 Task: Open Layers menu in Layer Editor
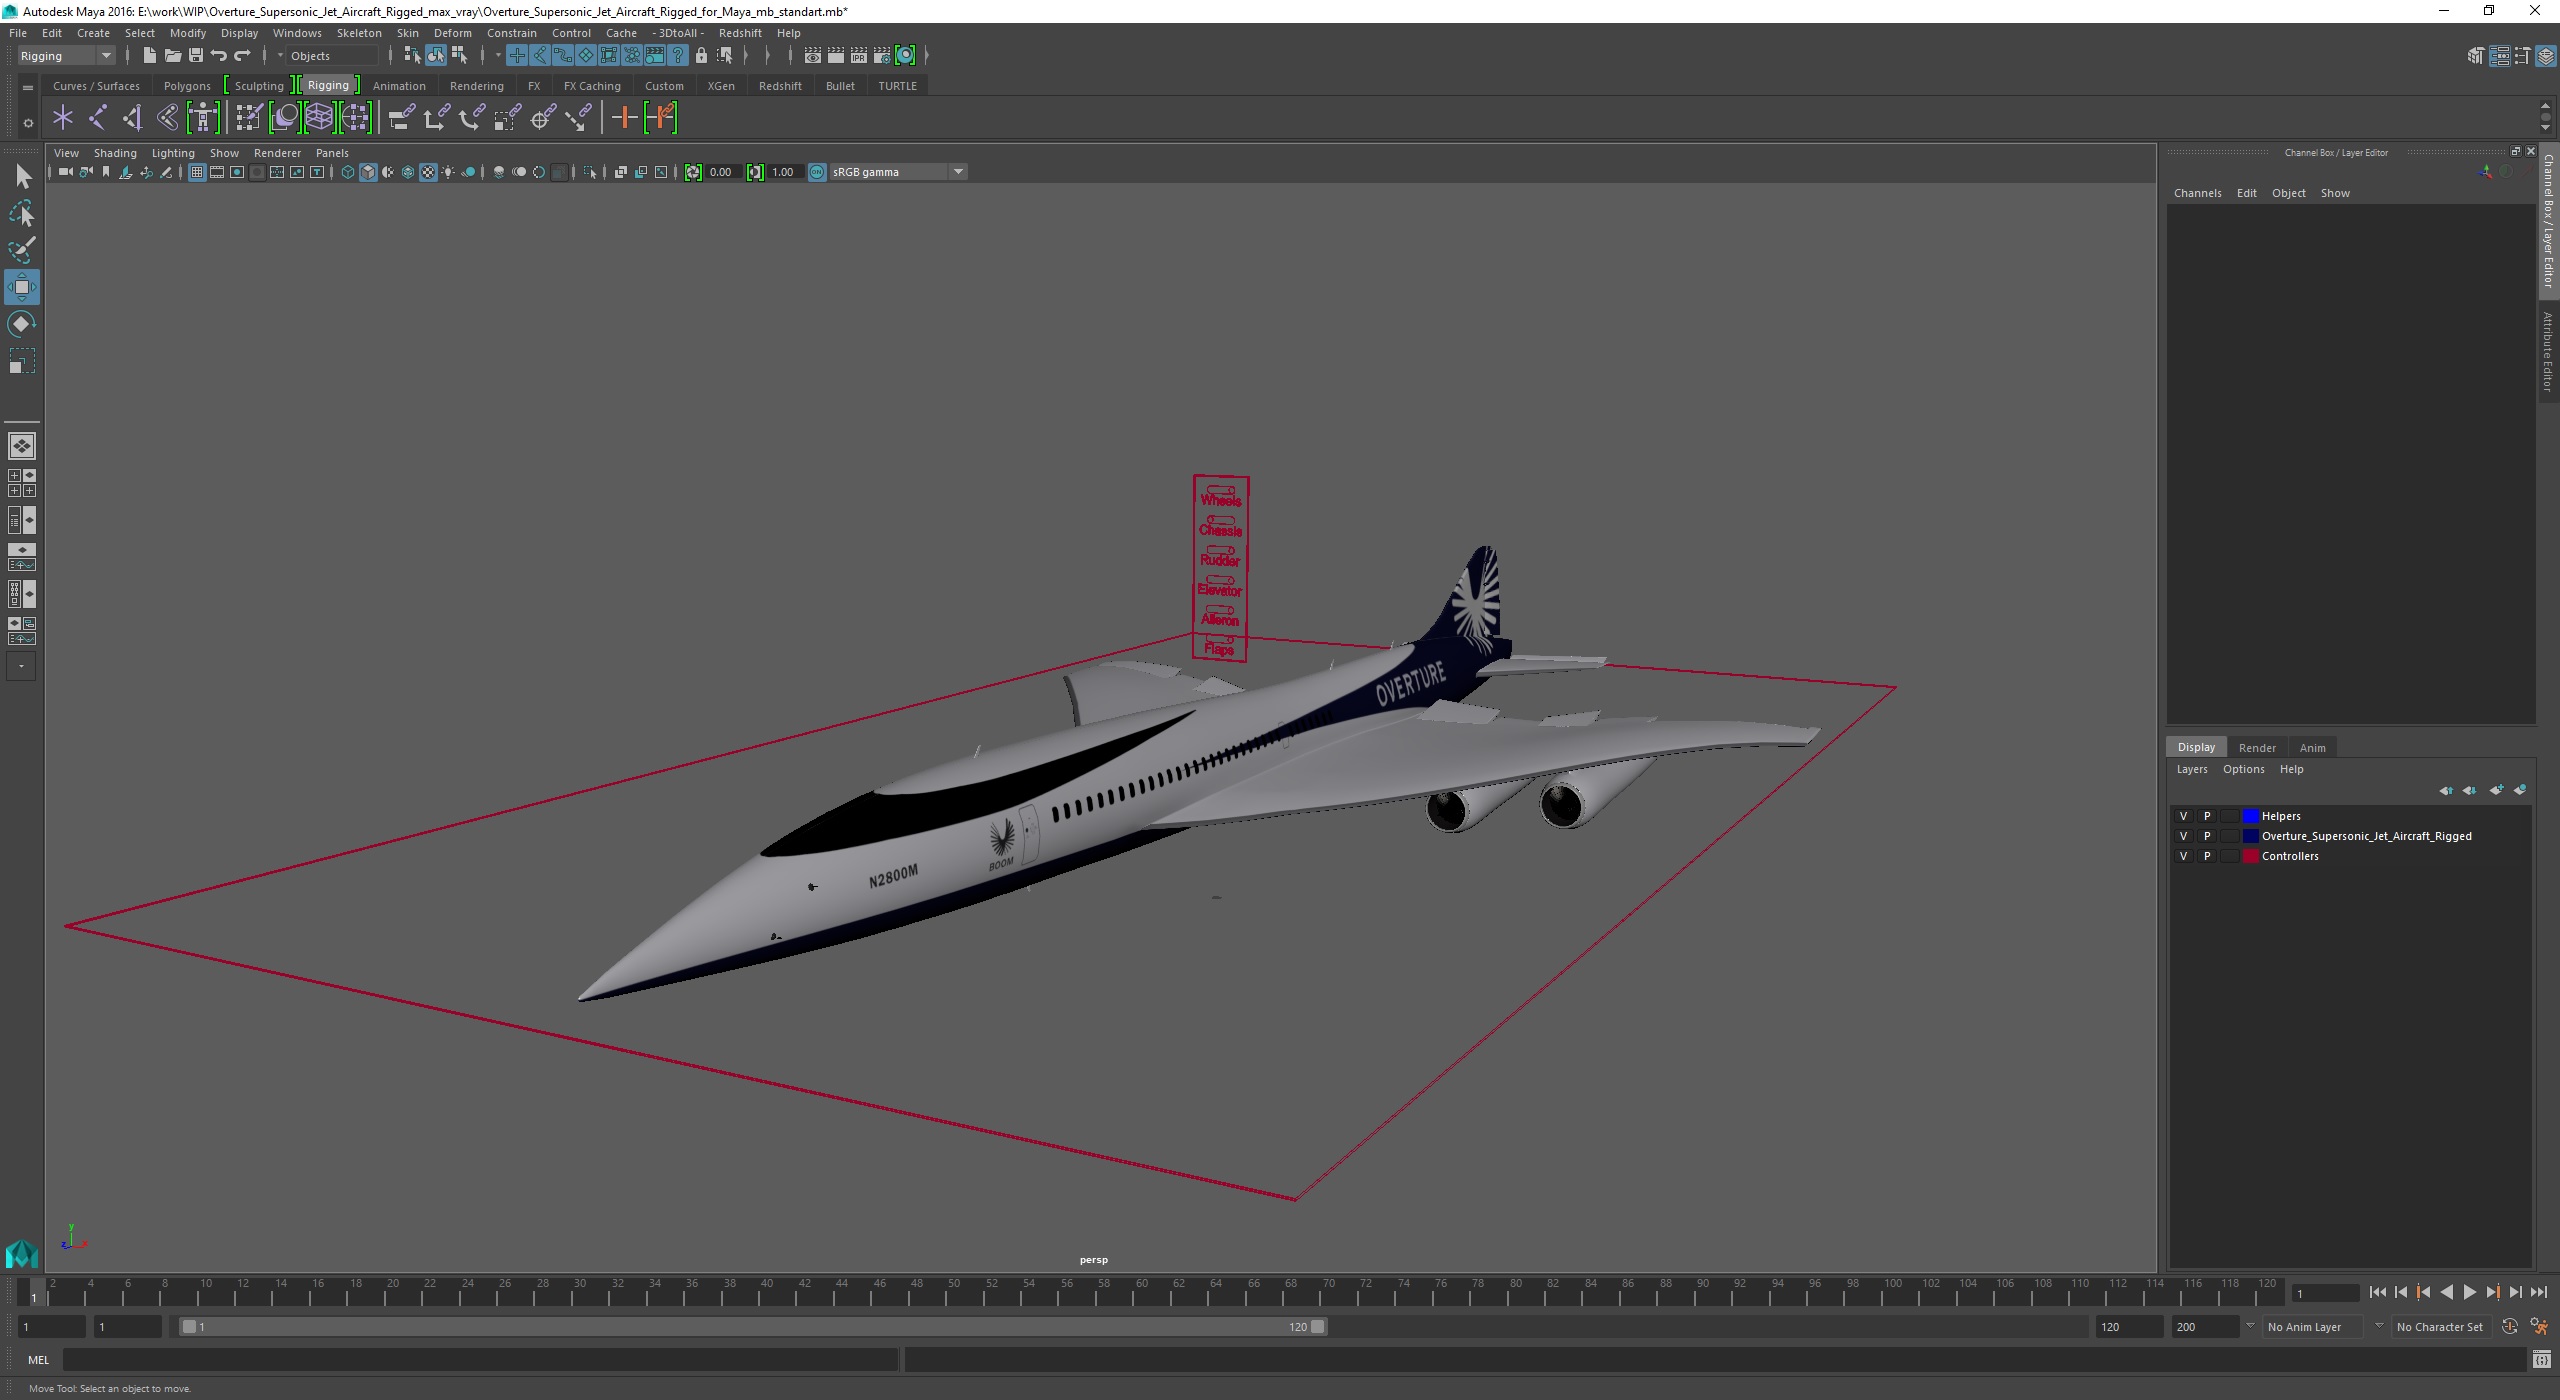pos(2192,769)
